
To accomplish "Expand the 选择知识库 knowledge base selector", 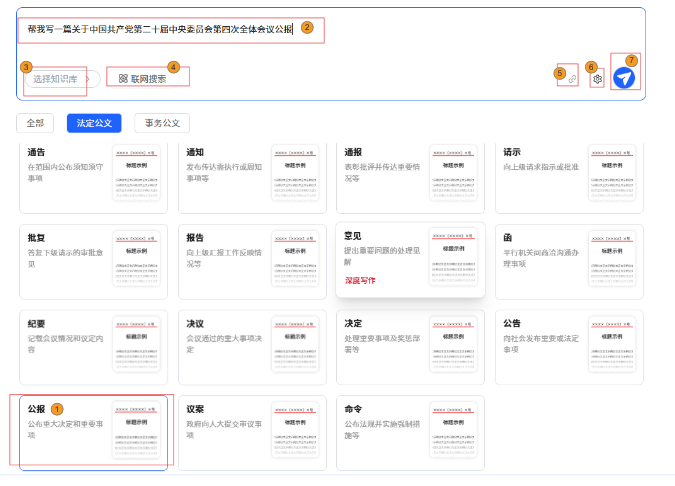I will 54,79.
